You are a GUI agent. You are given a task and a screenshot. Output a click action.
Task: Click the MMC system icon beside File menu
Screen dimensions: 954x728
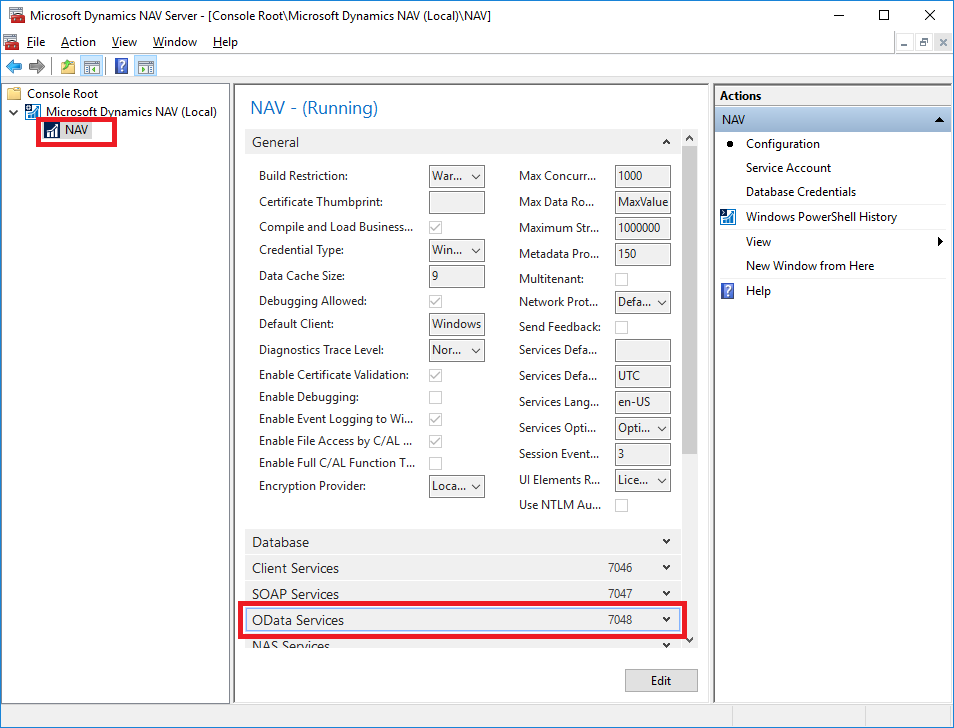(11, 42)
